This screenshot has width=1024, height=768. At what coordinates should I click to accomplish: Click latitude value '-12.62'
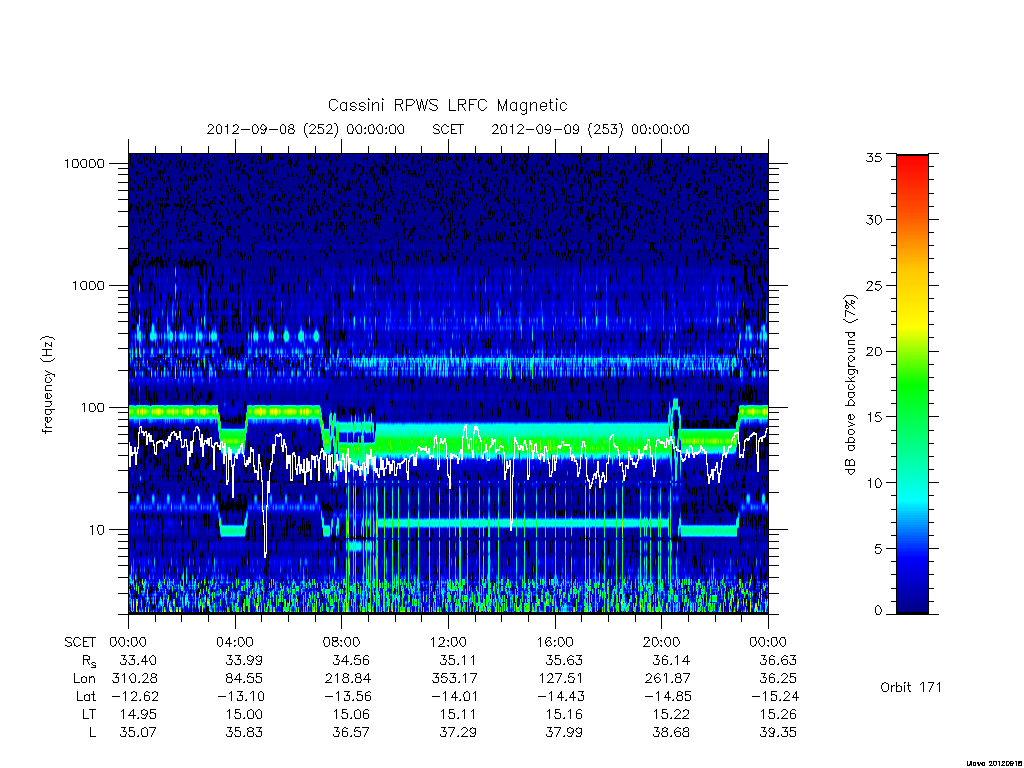tap(135, 697)
